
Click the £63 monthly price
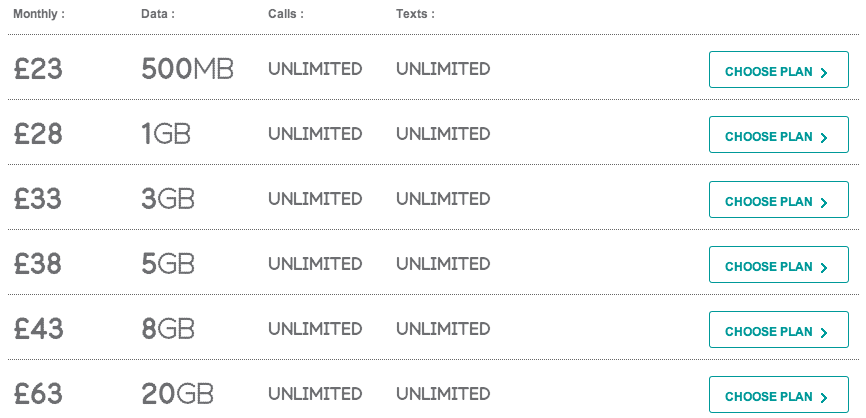[x=38, y=394]
